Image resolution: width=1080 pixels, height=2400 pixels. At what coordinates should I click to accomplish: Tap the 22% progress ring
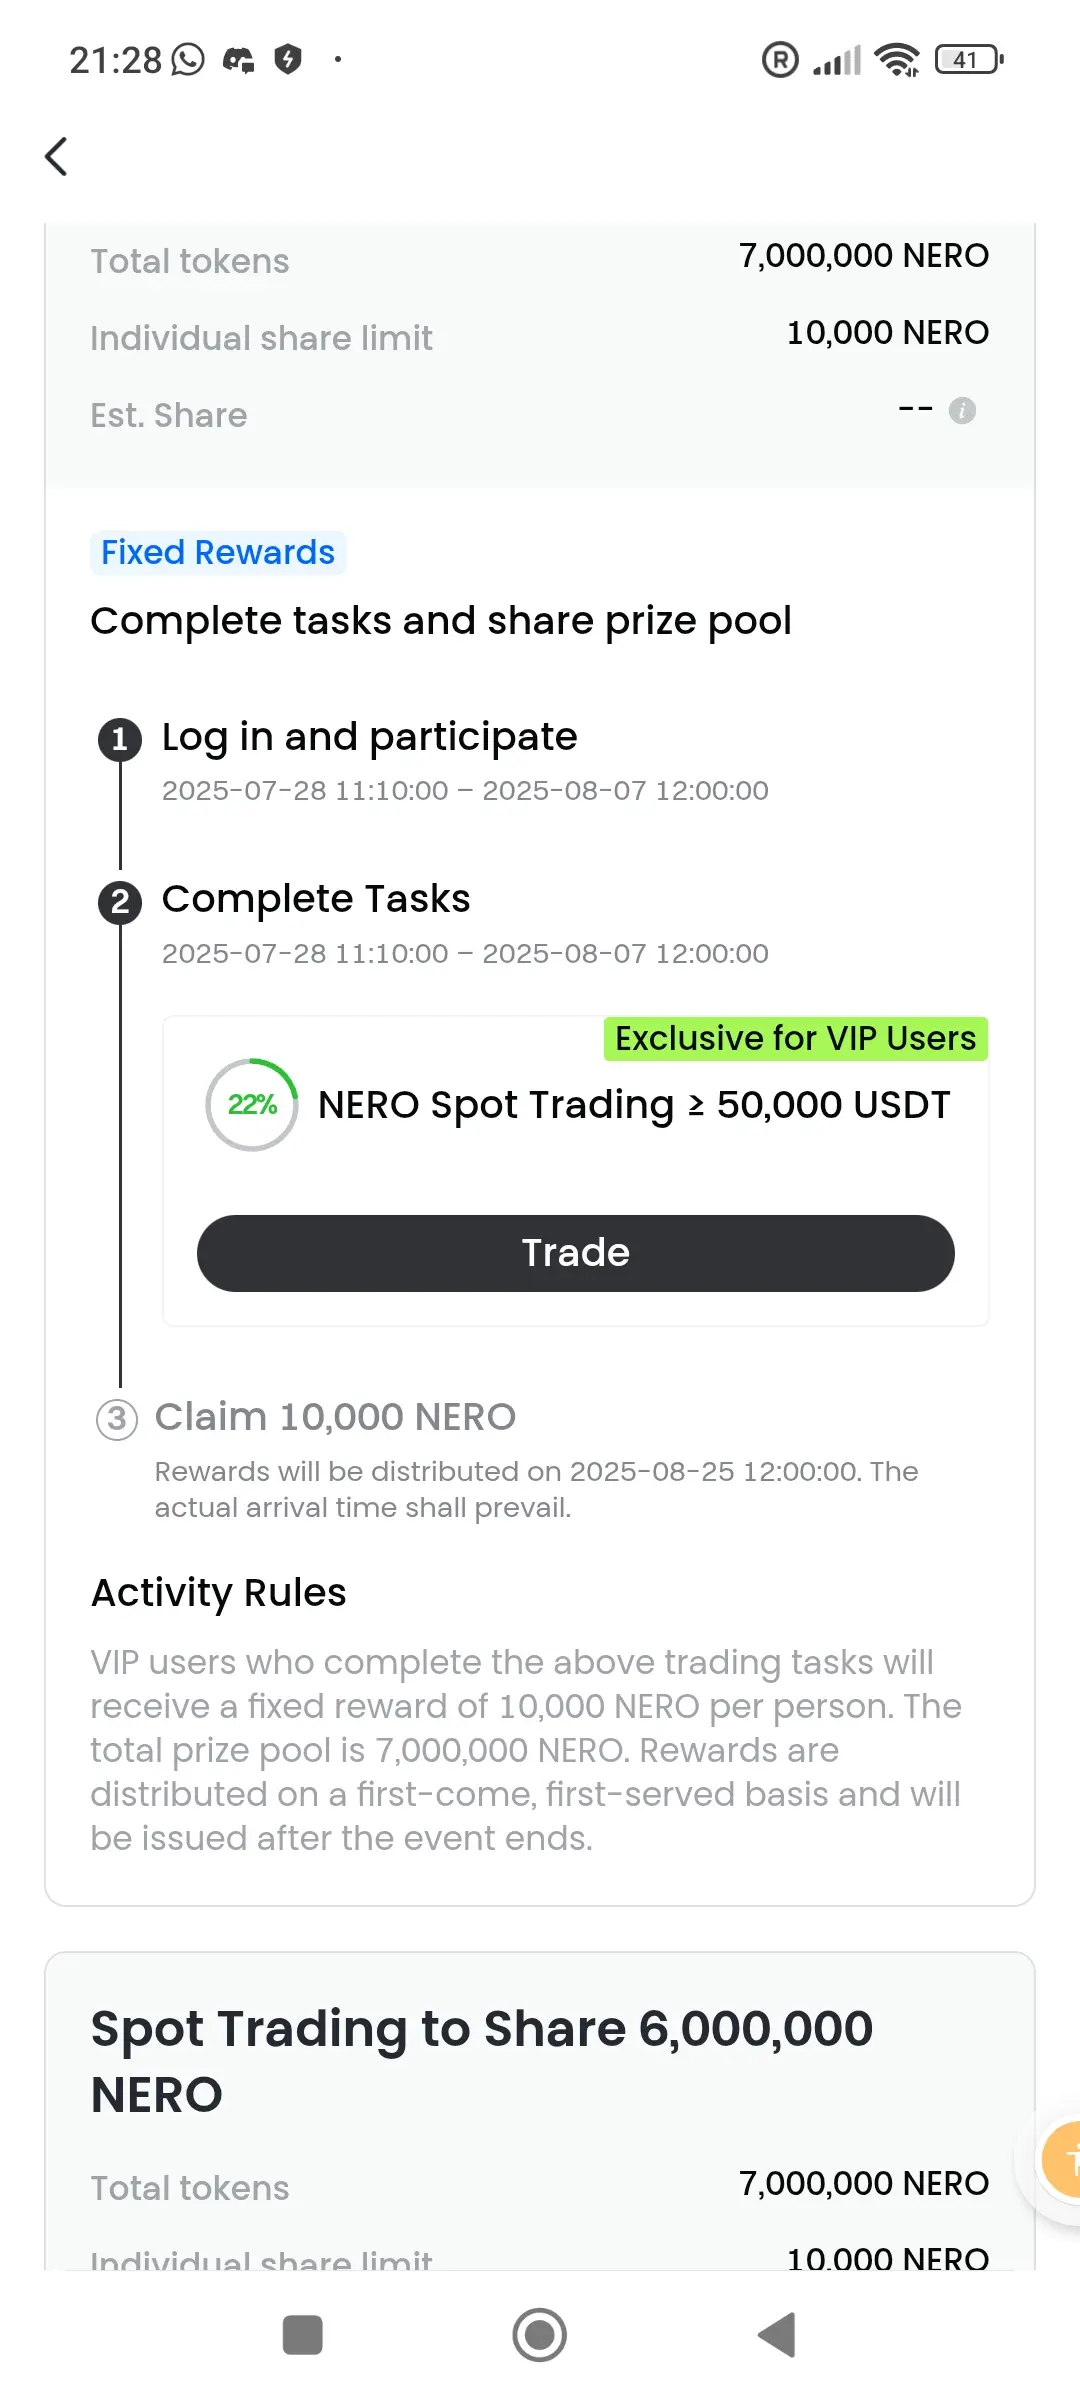[252, 1105]
